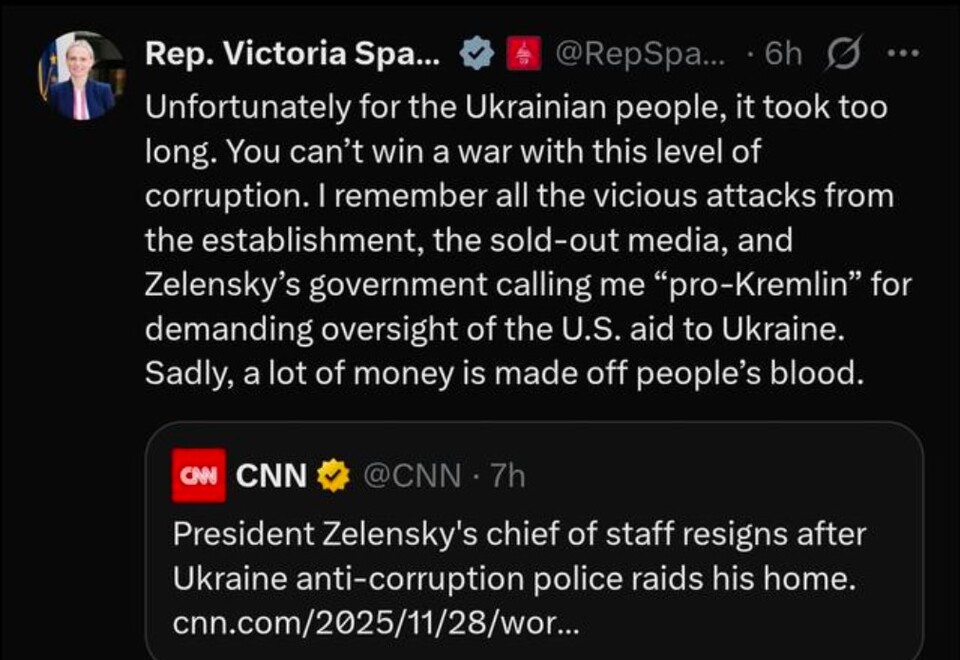Click the CNN account name

pyautogui.click(x=271, y=476)
